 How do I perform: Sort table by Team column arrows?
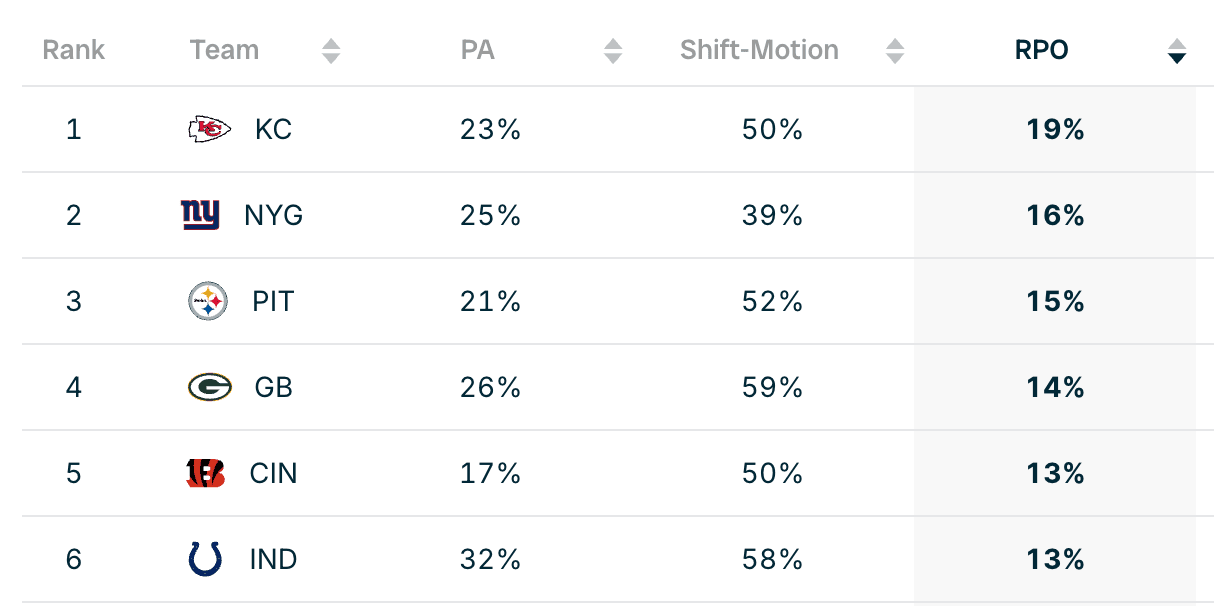[331, 51]
